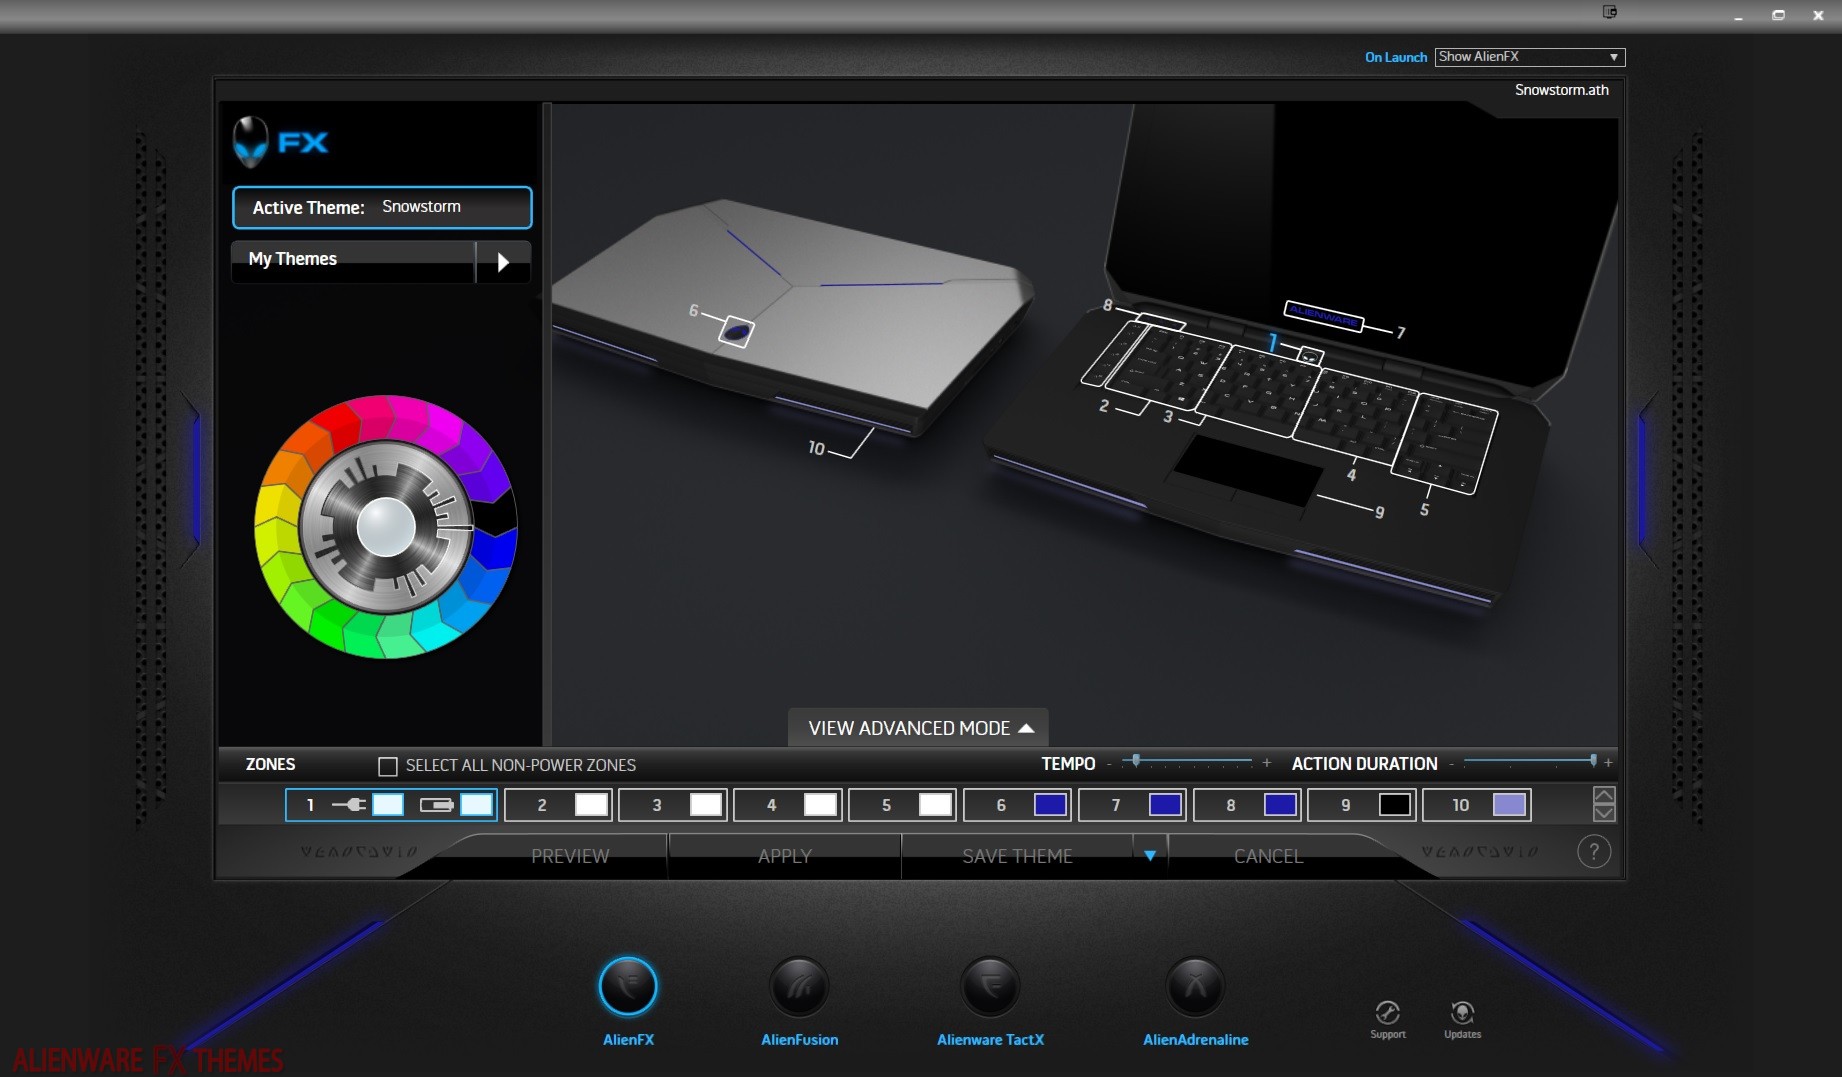Open the Save Theme dropdown arrow

click(1150, 856)
